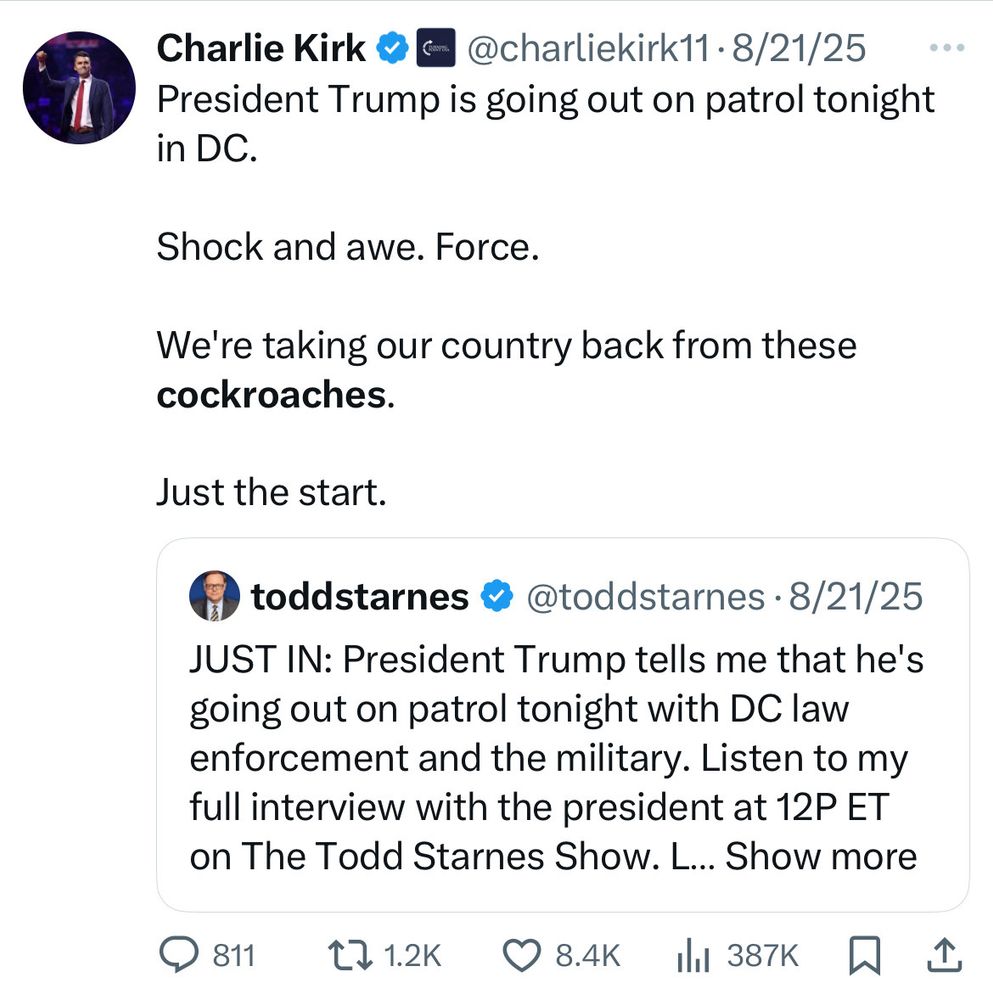Bookmark the tweet with the bookmark icon

(862, 955)
